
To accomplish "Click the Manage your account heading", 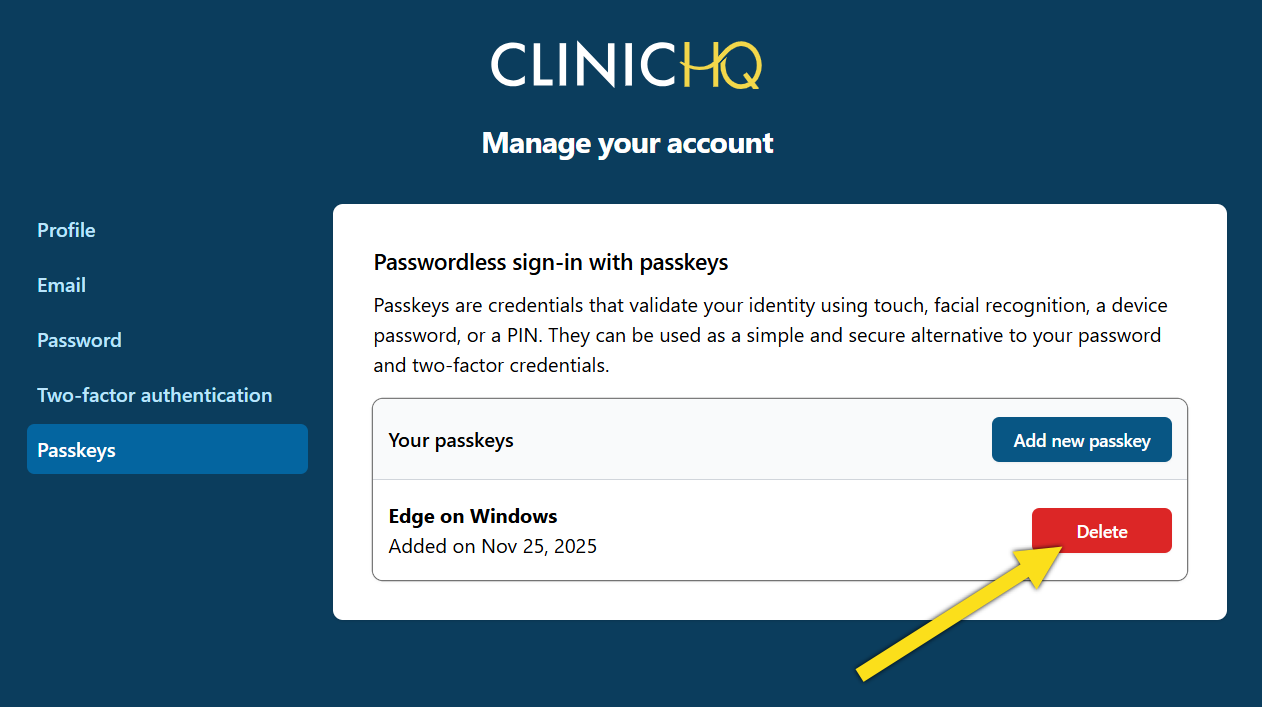I will (x=627, y=143).
